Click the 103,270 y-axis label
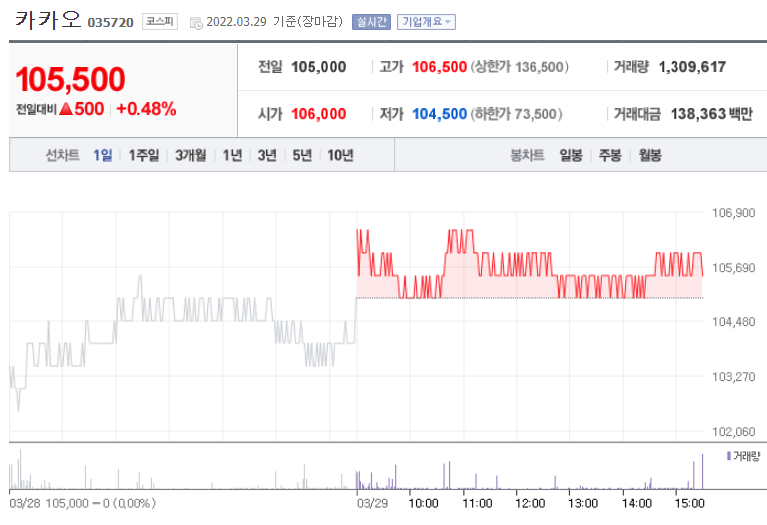The image size is (767, 525). [733, 377]
